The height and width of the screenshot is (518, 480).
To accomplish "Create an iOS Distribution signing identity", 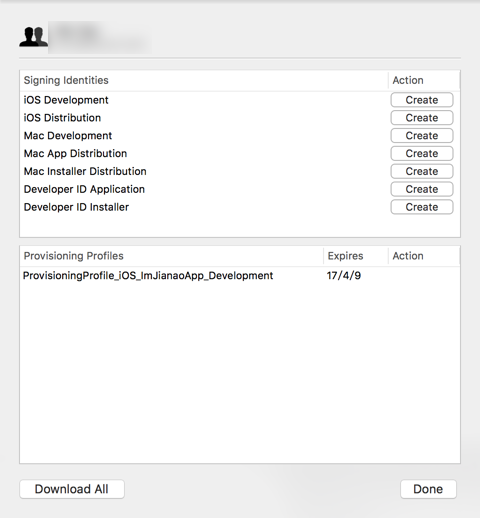I will 422,118.
